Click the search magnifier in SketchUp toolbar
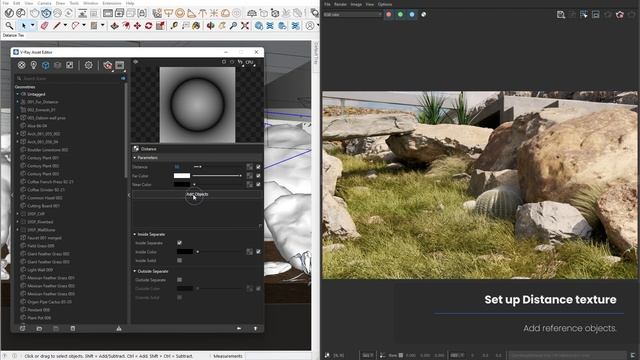 click(9, 26)
